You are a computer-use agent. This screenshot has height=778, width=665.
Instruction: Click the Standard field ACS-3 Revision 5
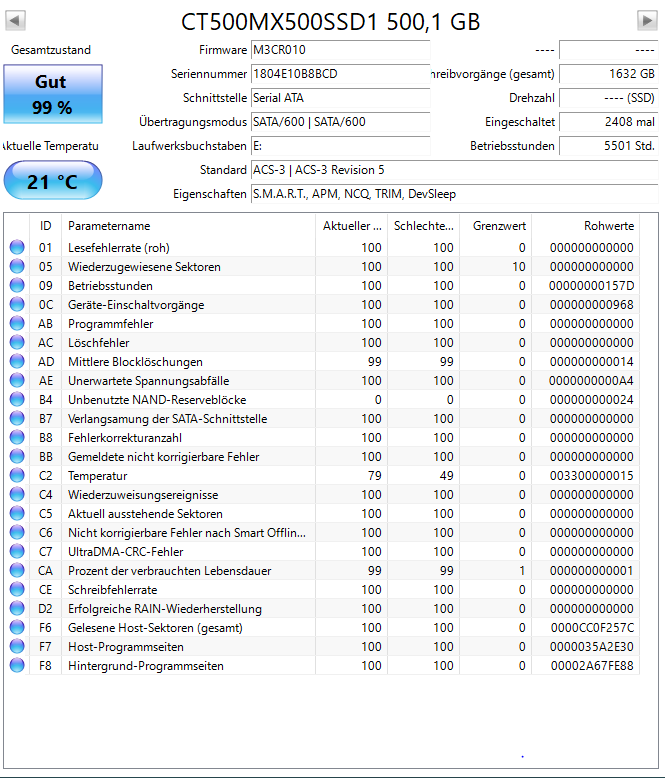point(455,170)
